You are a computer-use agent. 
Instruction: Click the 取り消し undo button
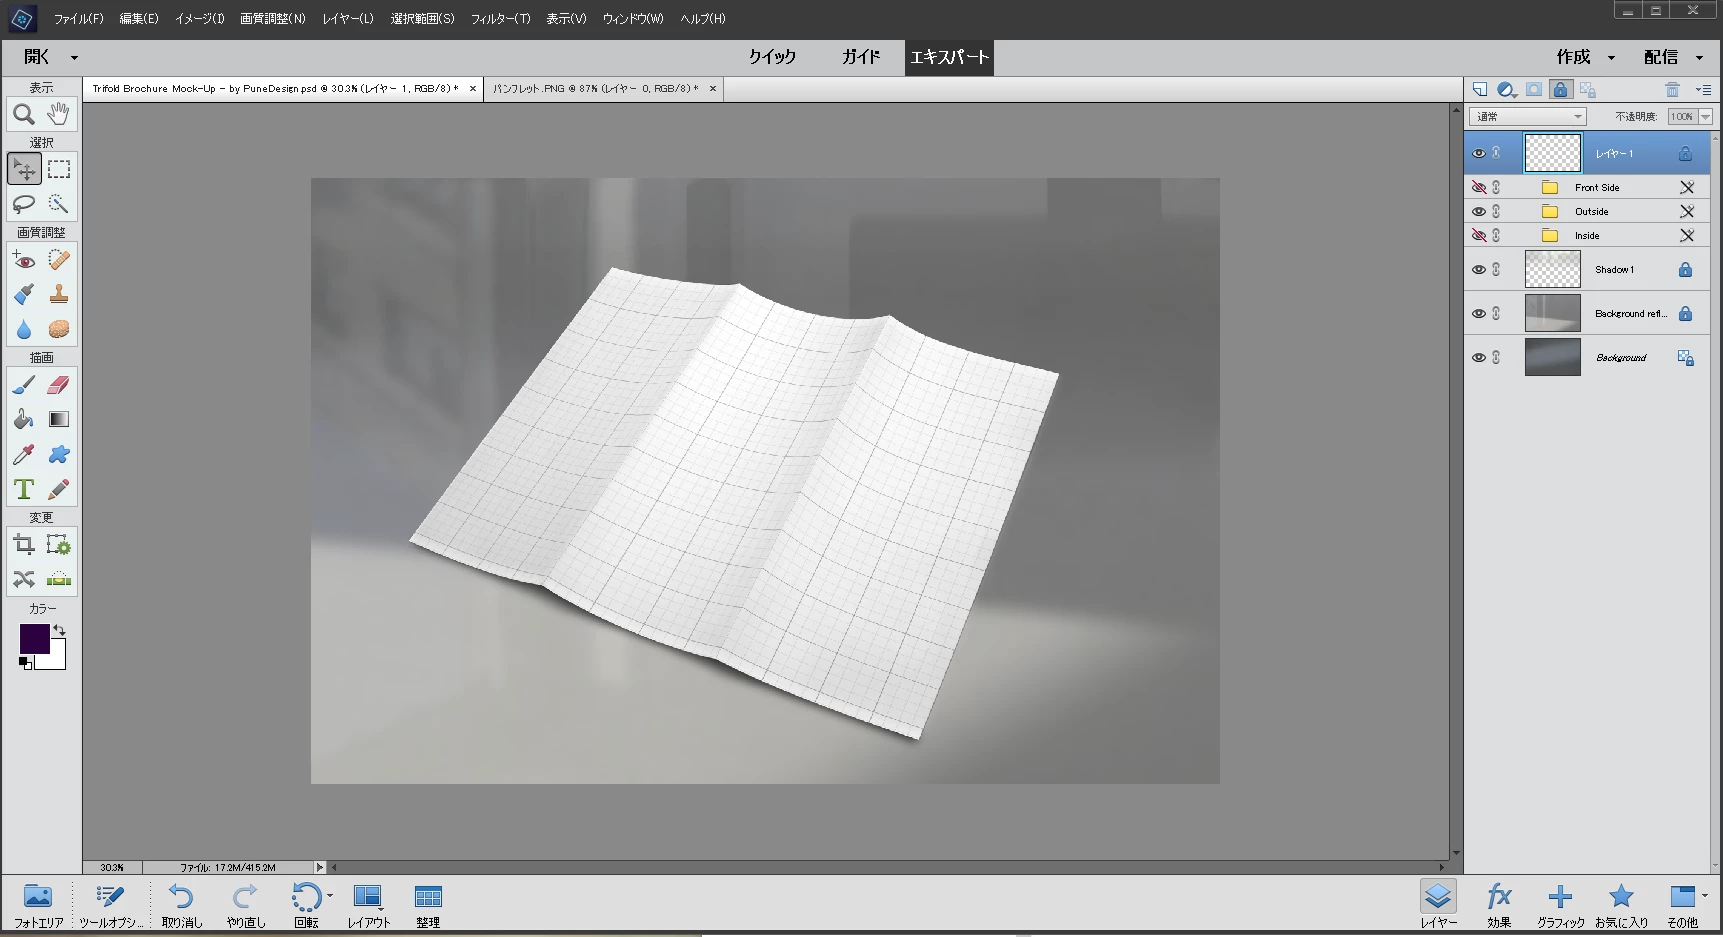pos(181,905)
